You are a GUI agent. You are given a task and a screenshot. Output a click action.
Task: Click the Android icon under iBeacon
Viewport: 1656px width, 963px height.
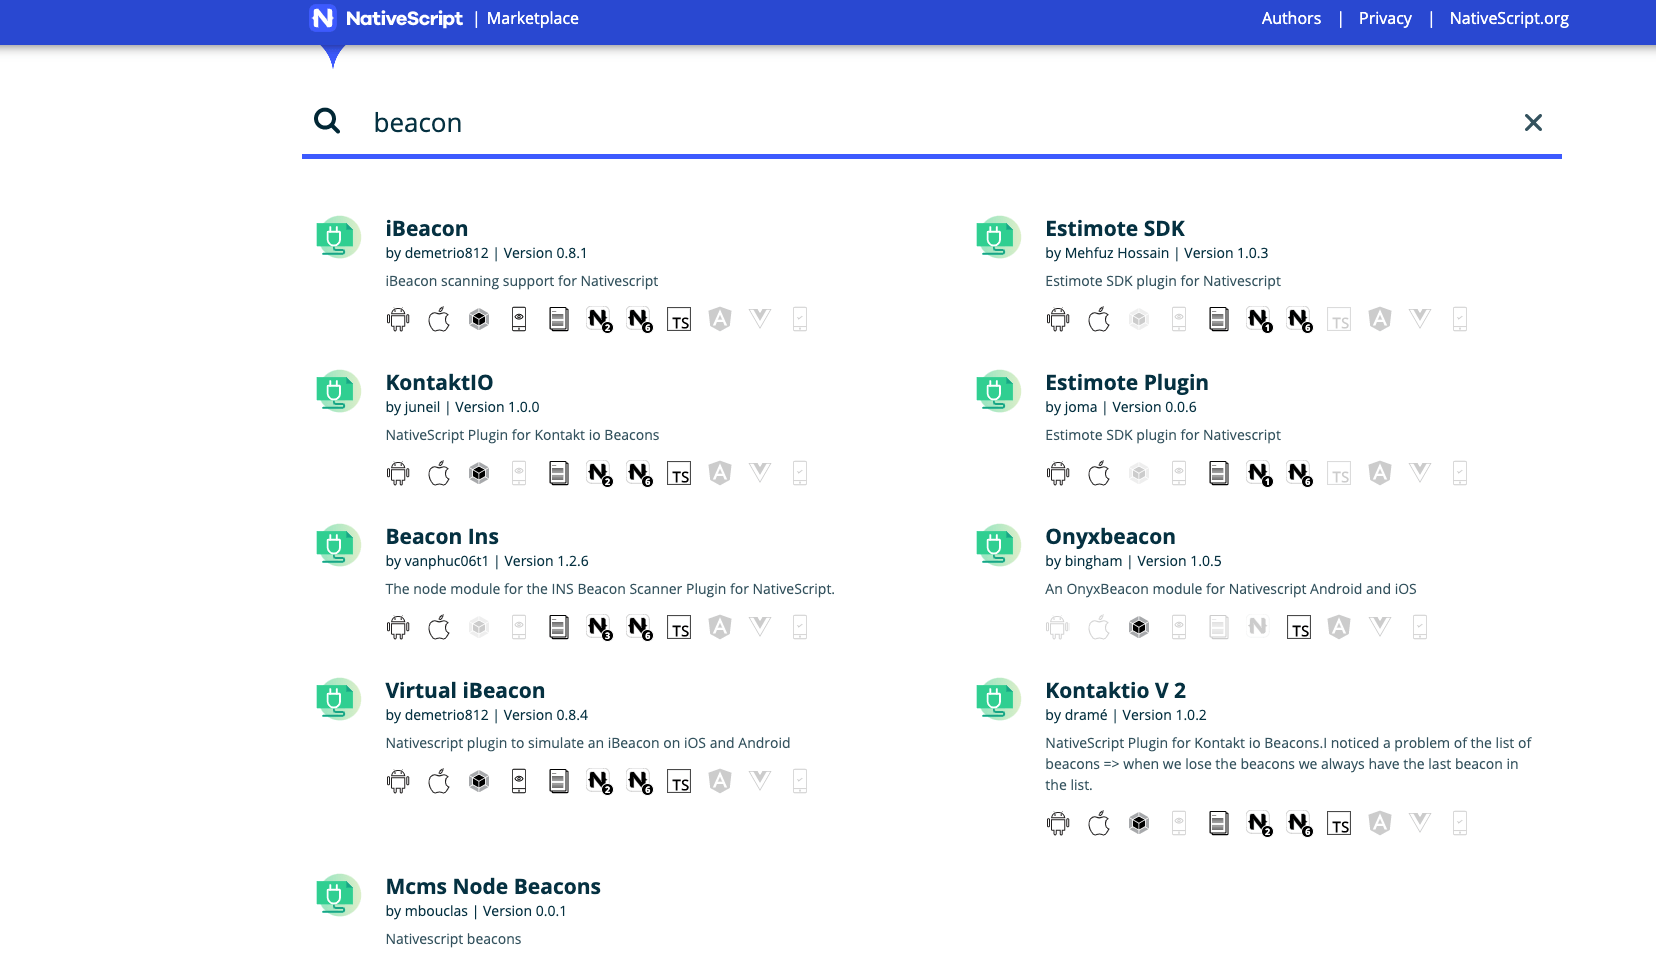(398, 319)
